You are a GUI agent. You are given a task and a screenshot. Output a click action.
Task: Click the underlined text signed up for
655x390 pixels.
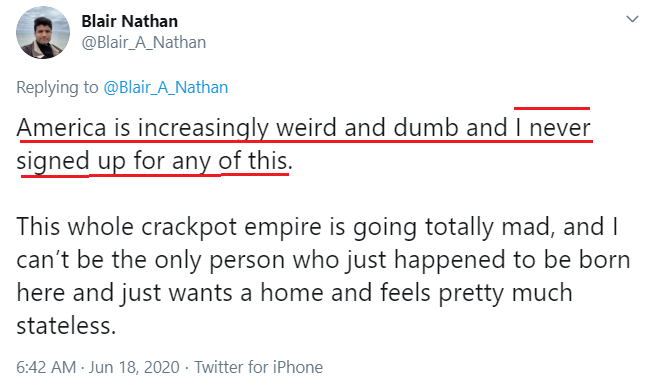click(x=90, y=161)
